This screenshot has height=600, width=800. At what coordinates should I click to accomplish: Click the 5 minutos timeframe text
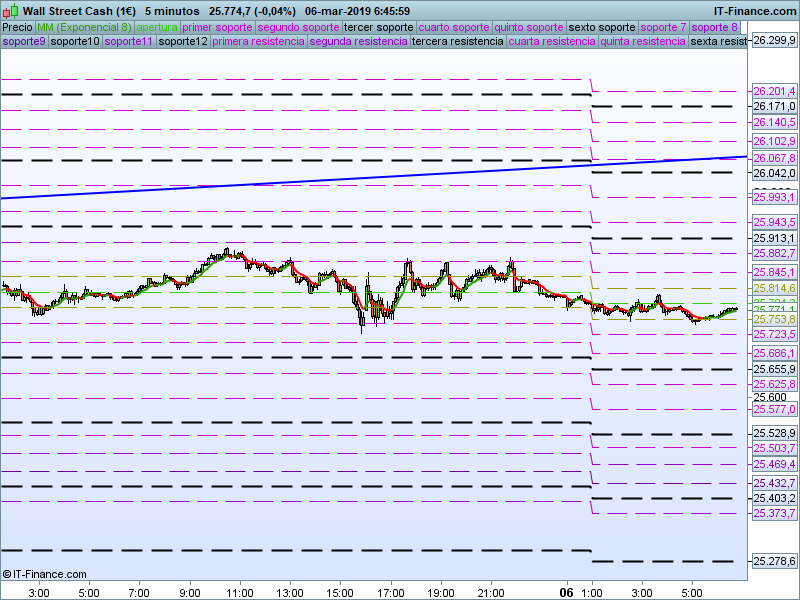tap(172, 11)
